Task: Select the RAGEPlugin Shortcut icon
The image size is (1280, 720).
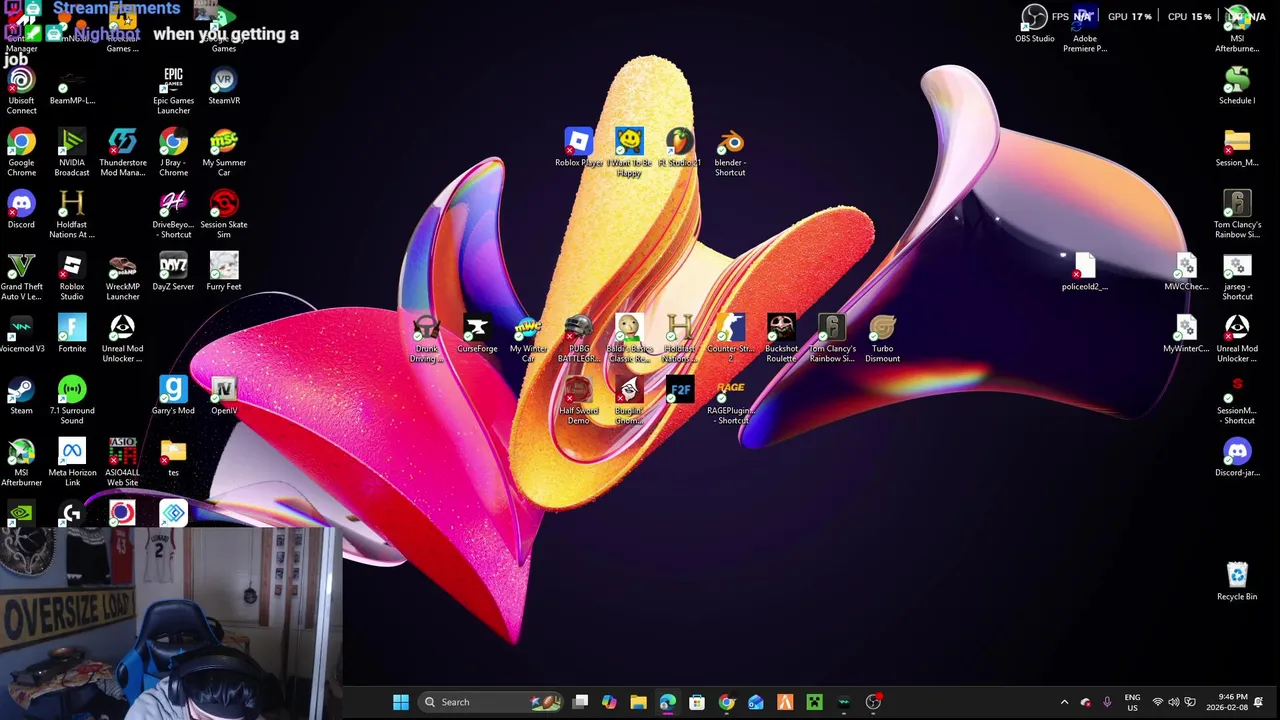Action: (x=730, y=401)
